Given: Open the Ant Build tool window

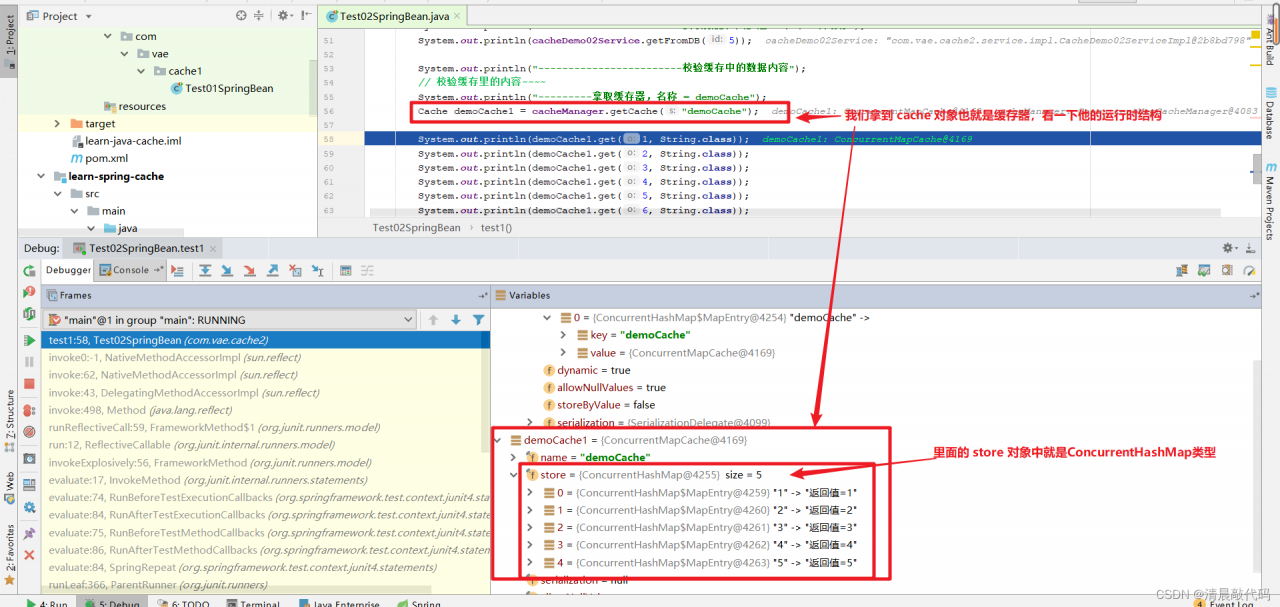Looking at the screenshot, I should click(x=1269, y=42).
